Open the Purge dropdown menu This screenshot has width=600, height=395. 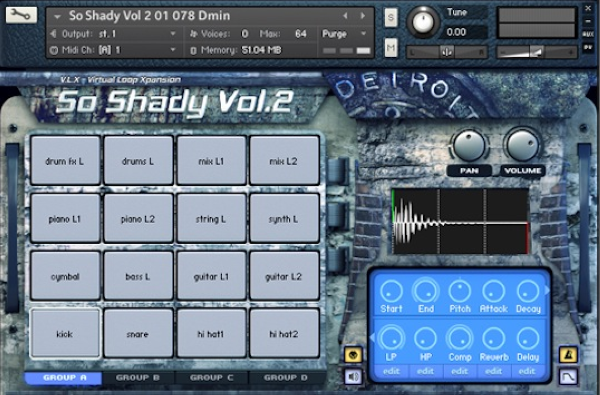(344, 34)
